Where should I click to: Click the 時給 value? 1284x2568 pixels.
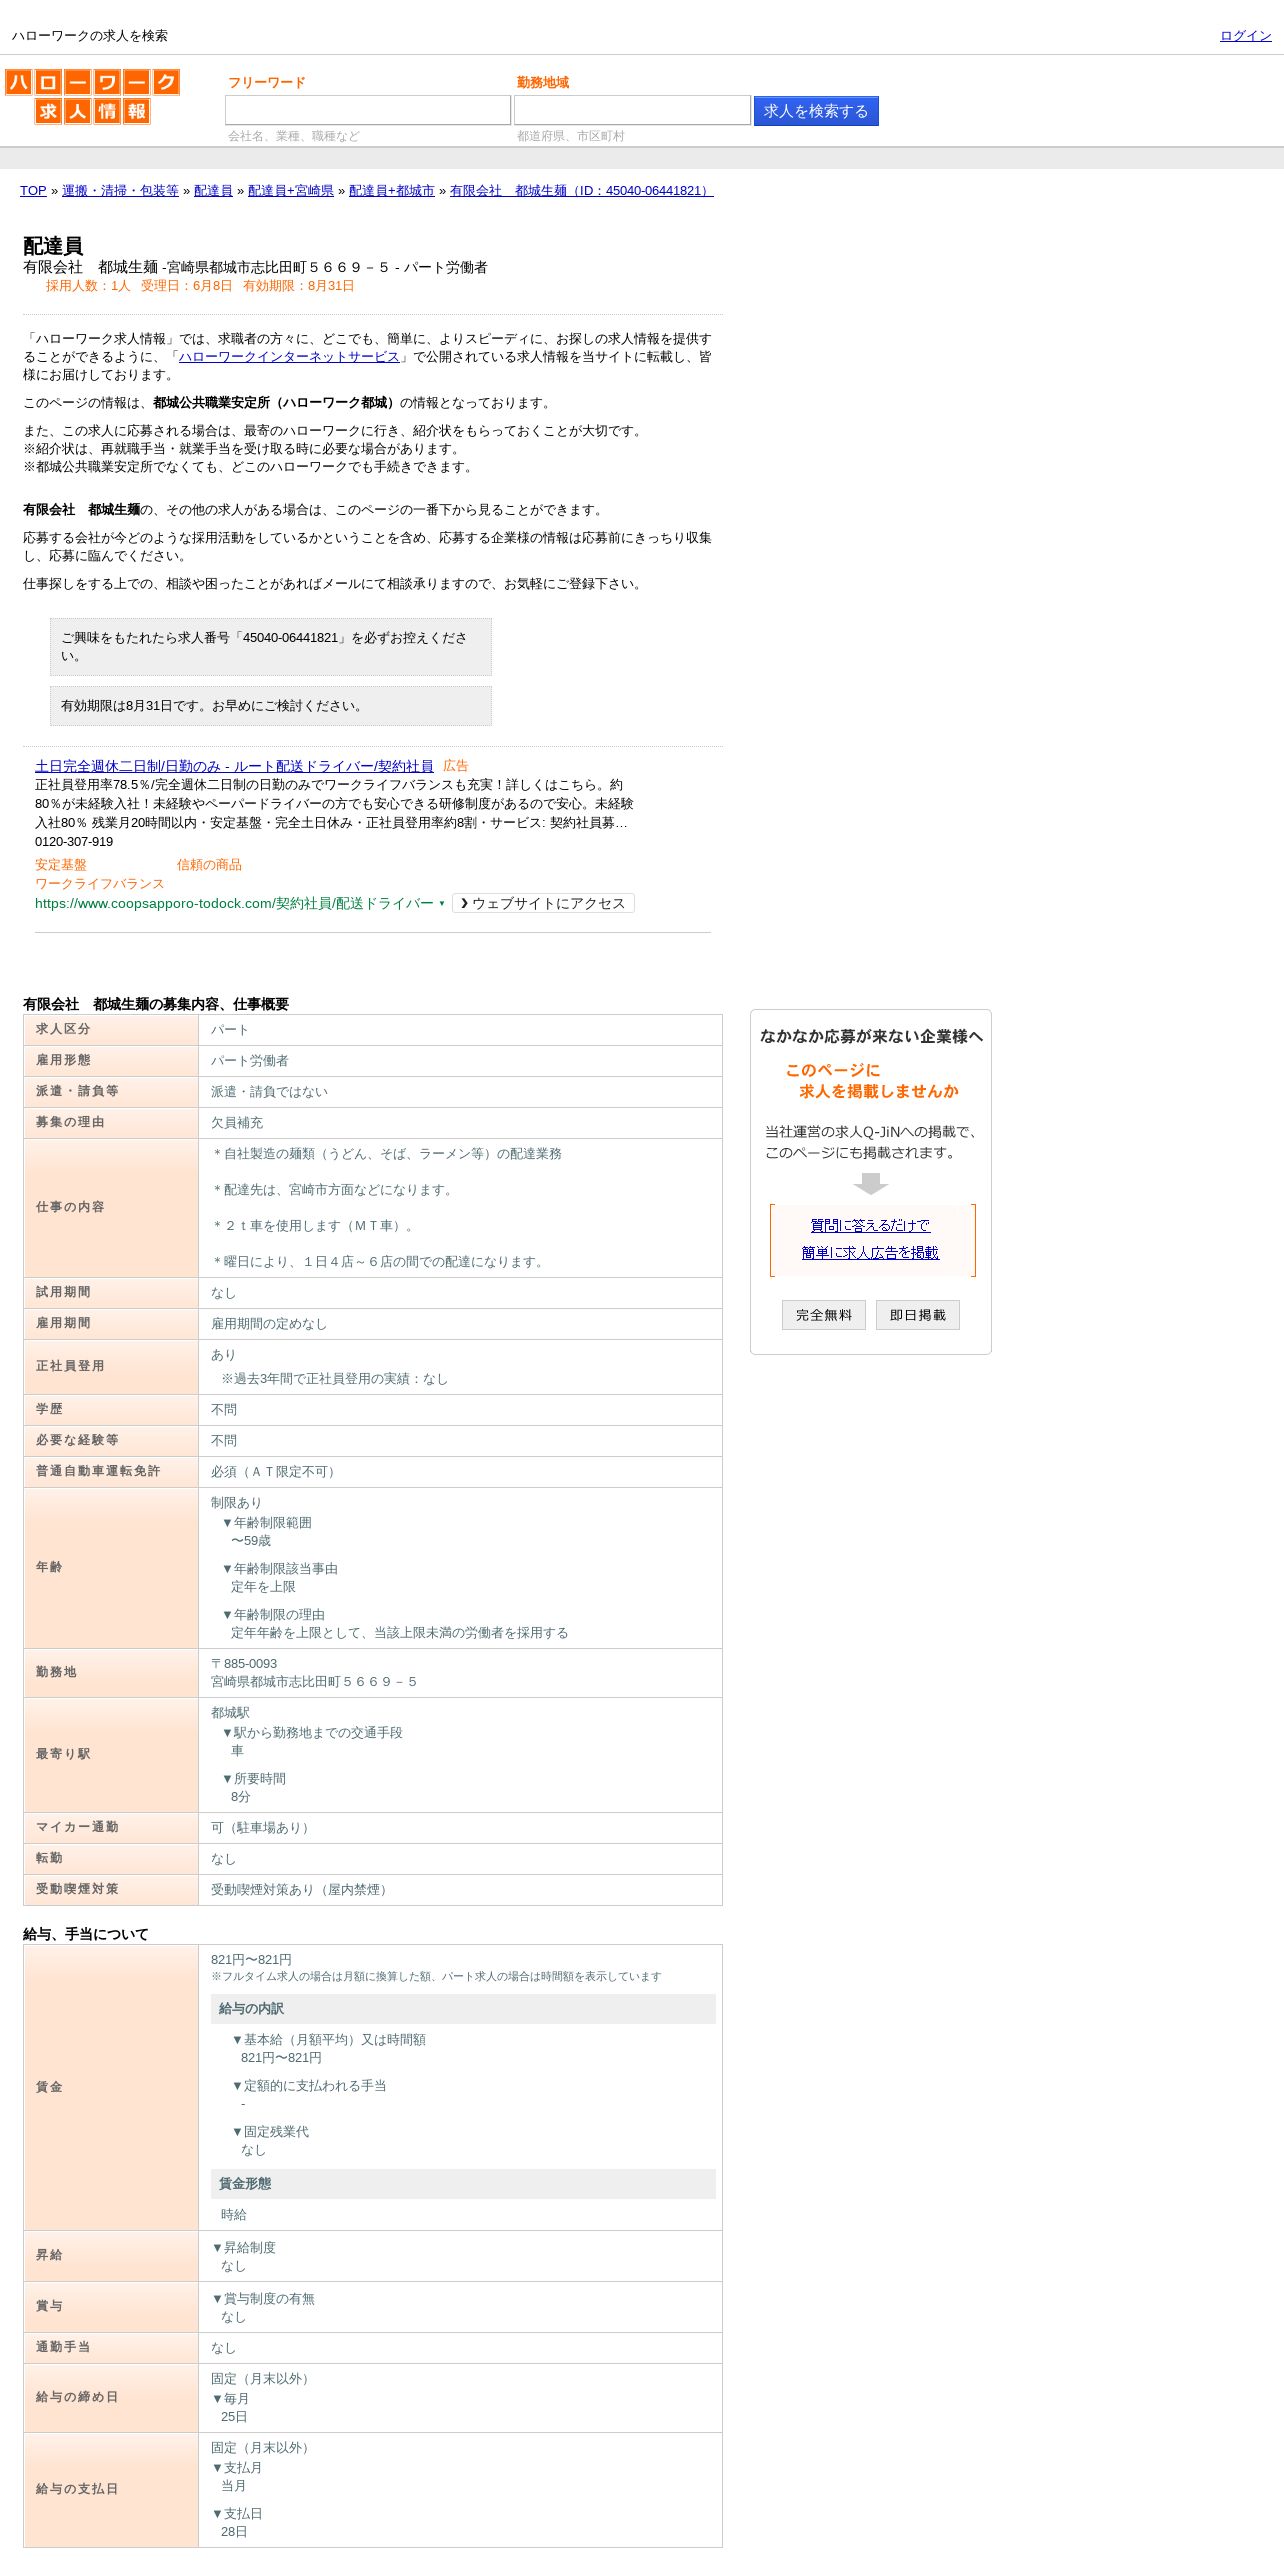[234, 2215]
